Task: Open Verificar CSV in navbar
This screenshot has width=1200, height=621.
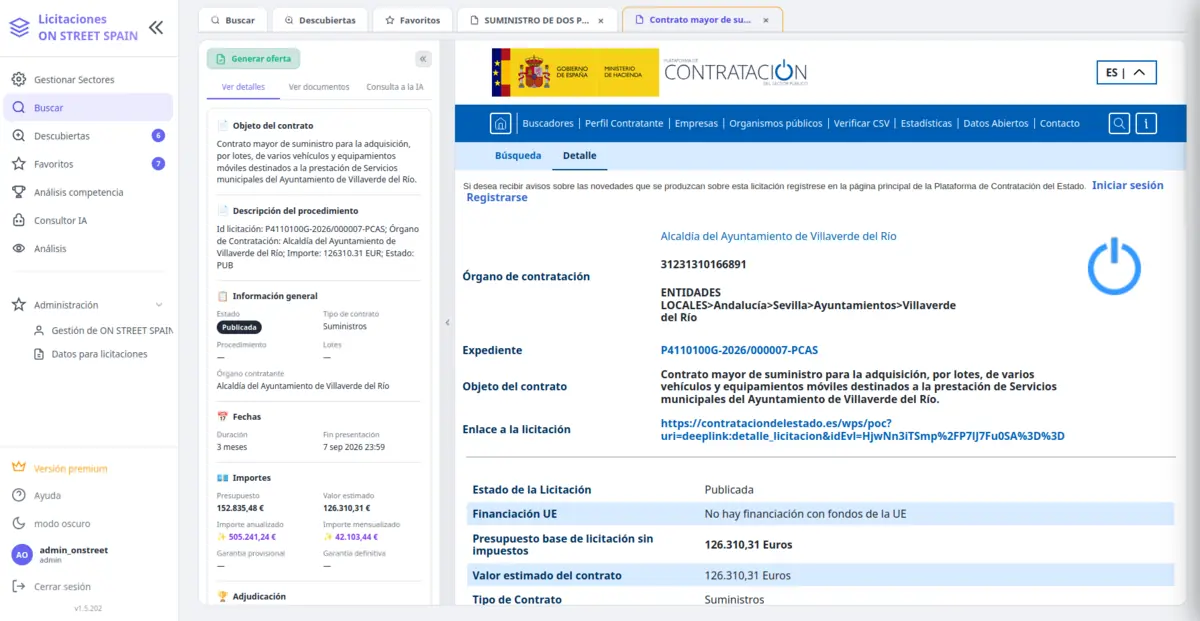Action: click(x=861, y=123)
